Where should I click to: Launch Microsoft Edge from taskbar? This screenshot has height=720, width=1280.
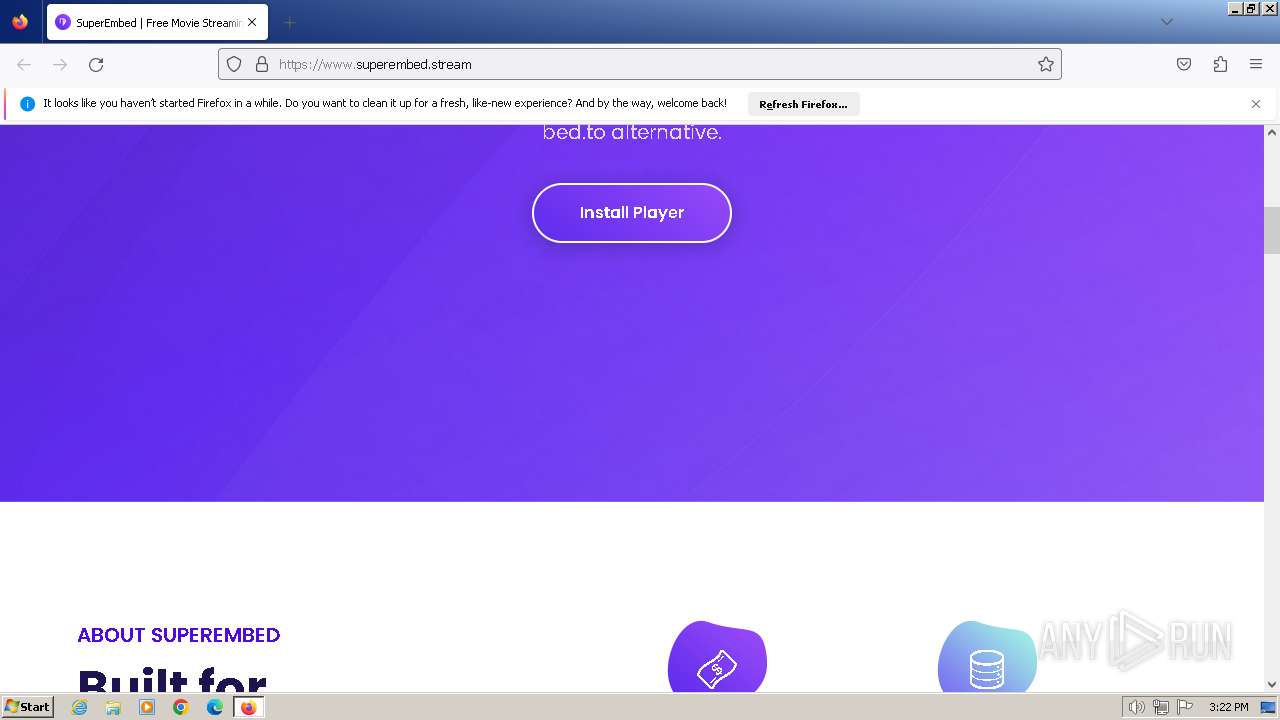pos(215,707)
